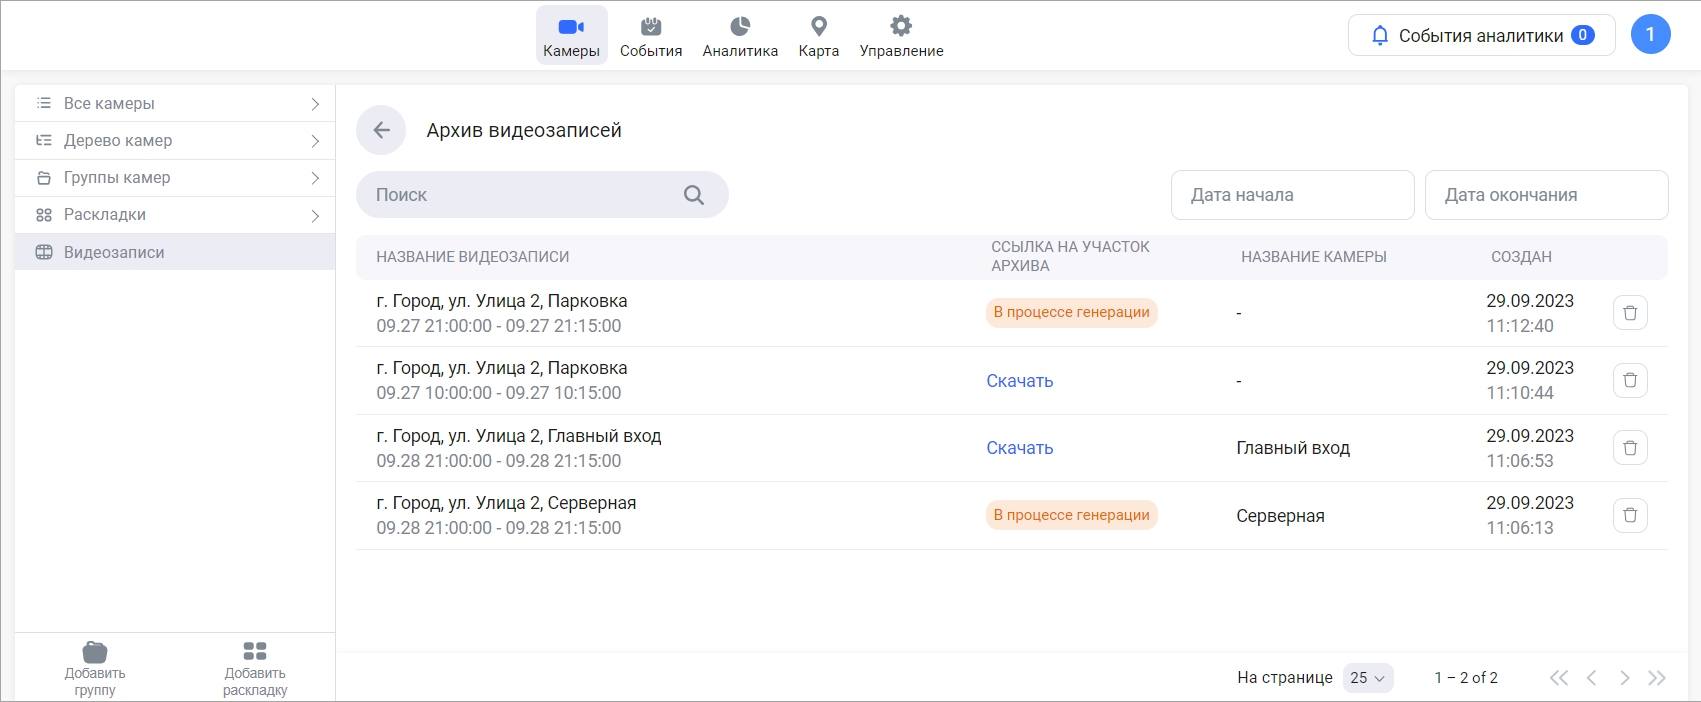Open the per-page count dropdown showing 25
1701x702 pixels.
(1367, 678)
